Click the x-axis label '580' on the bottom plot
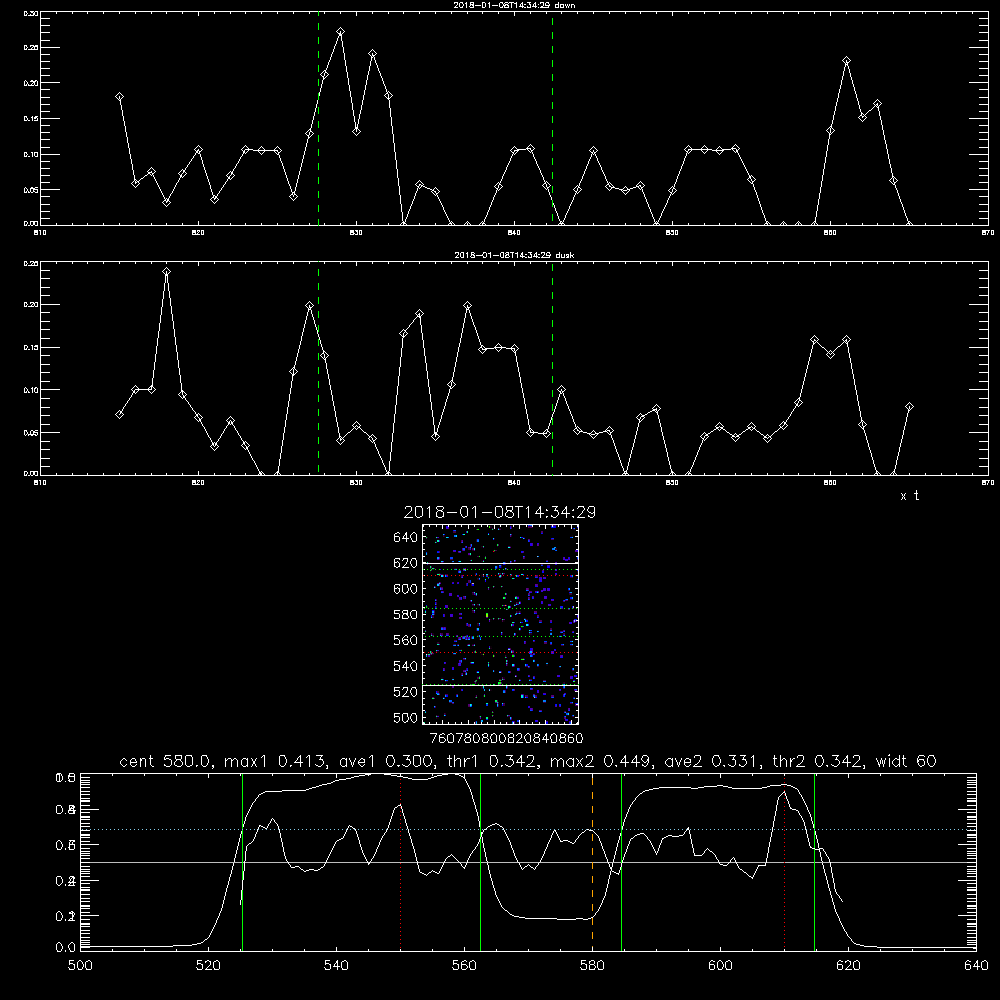 tap(592, 966)
